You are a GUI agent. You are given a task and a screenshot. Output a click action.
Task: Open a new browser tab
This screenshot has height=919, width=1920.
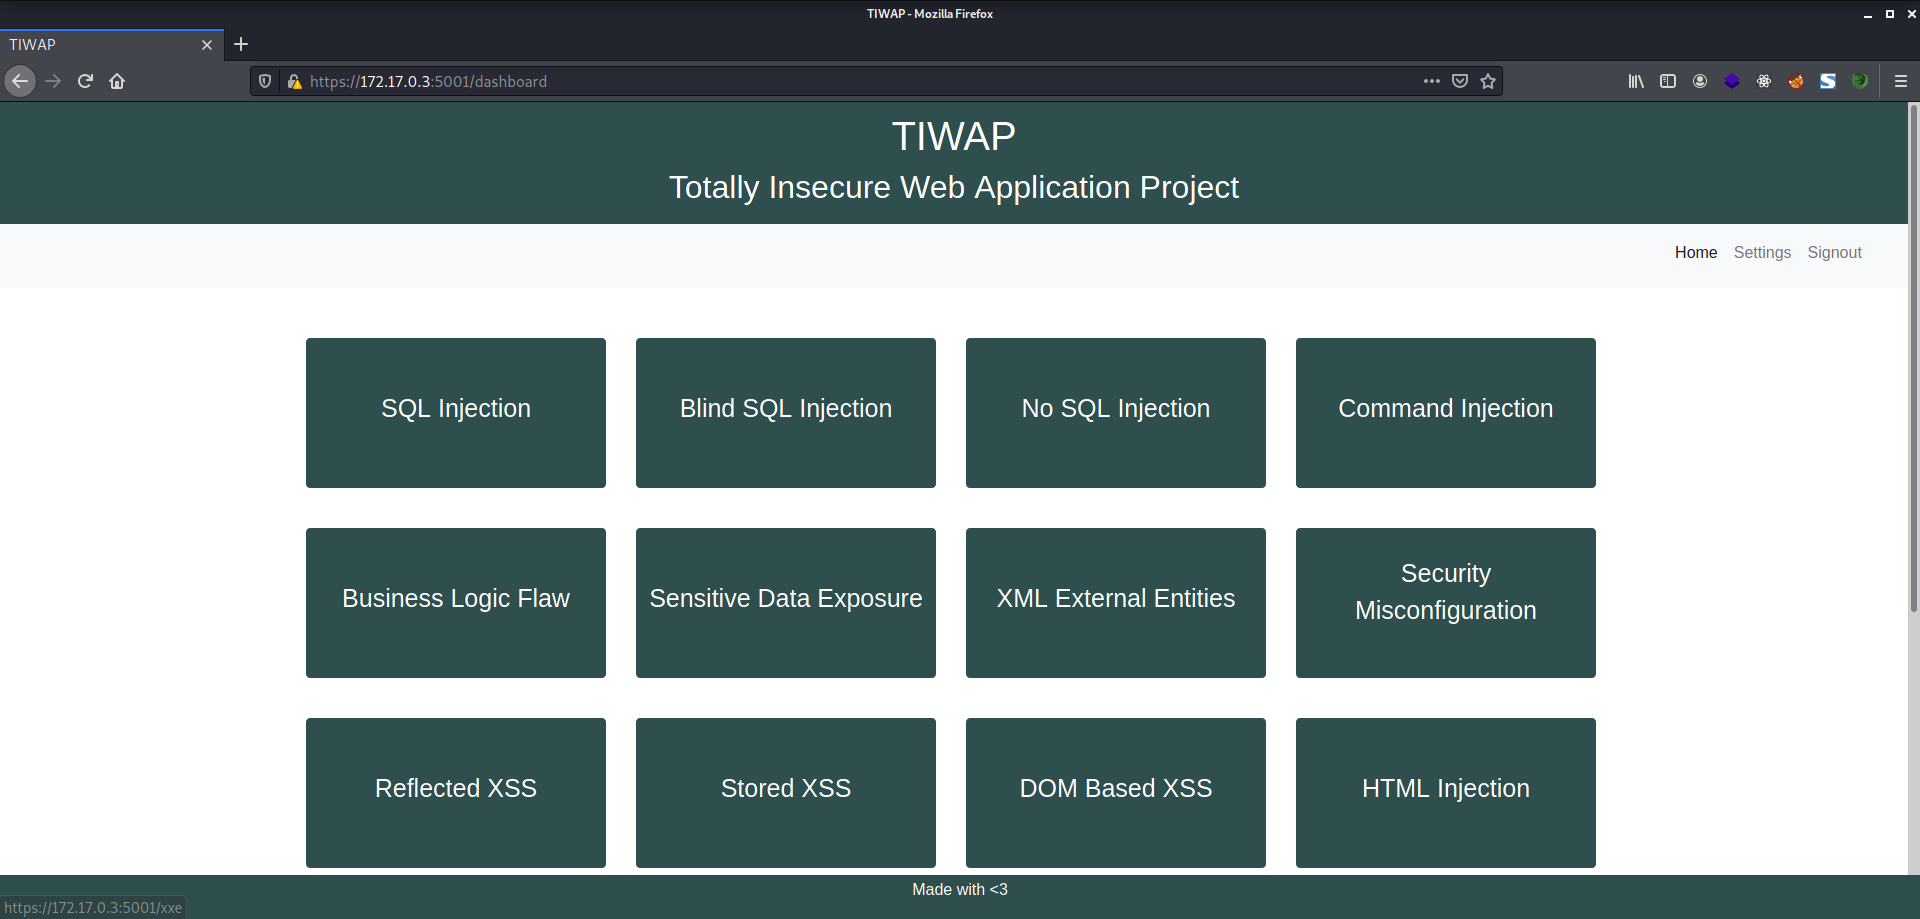(x=241, y=44)
